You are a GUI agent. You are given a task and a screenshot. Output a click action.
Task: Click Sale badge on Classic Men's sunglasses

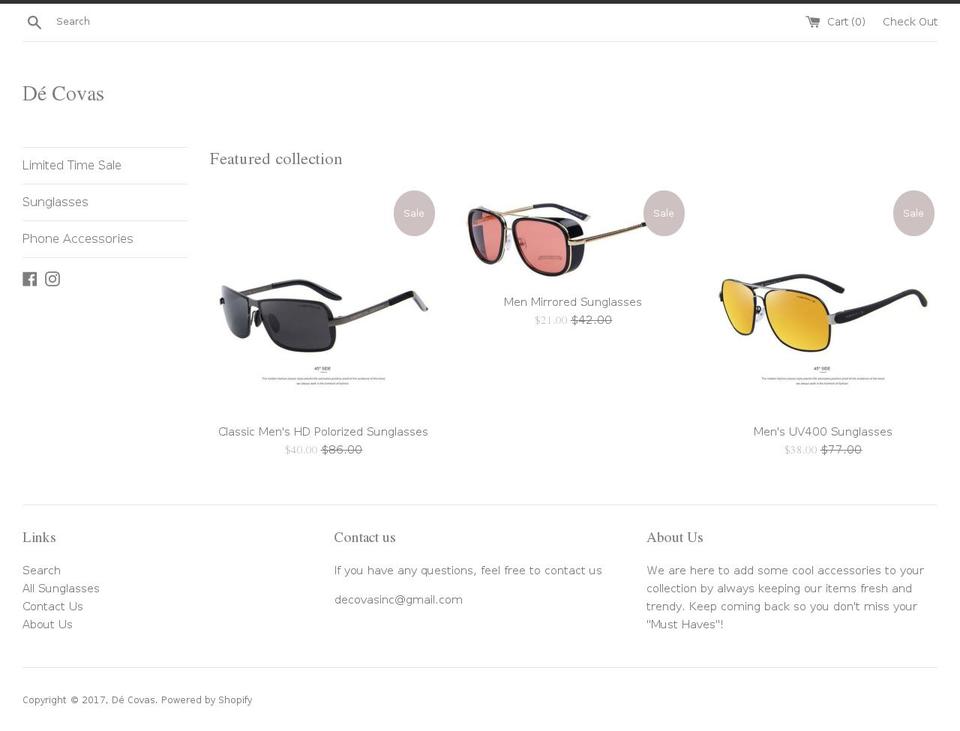click(x=414, y=213)
